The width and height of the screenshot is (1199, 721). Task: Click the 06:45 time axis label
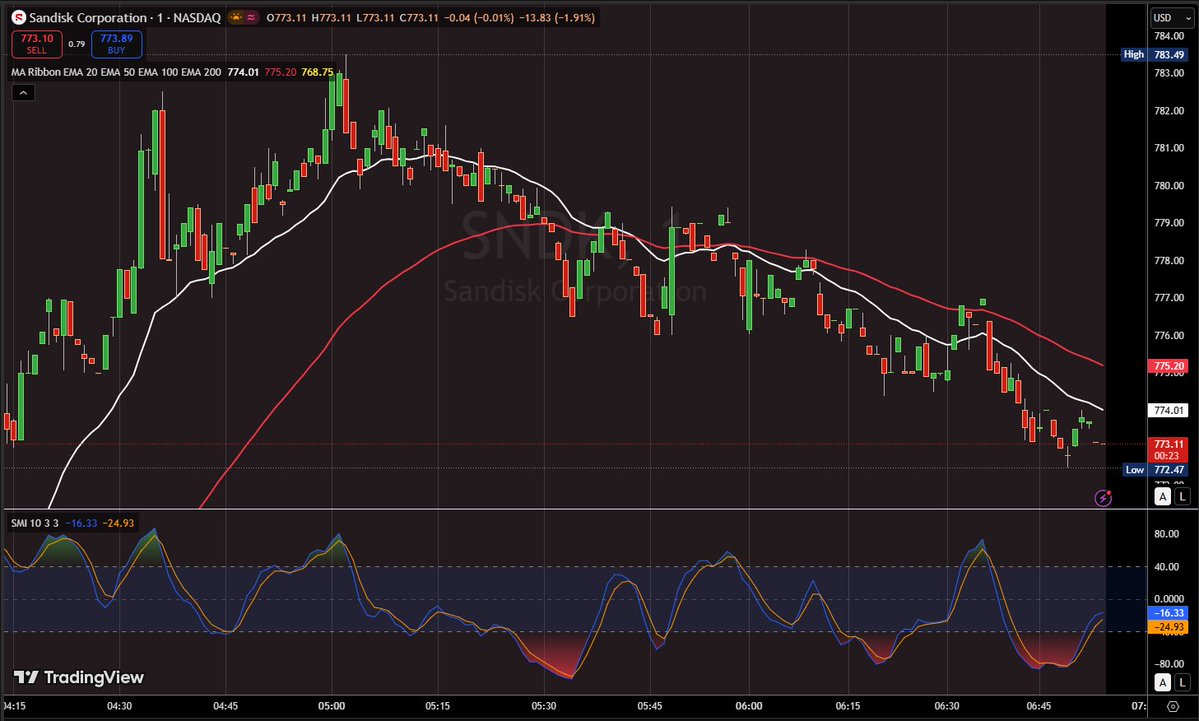(1038, 706)
